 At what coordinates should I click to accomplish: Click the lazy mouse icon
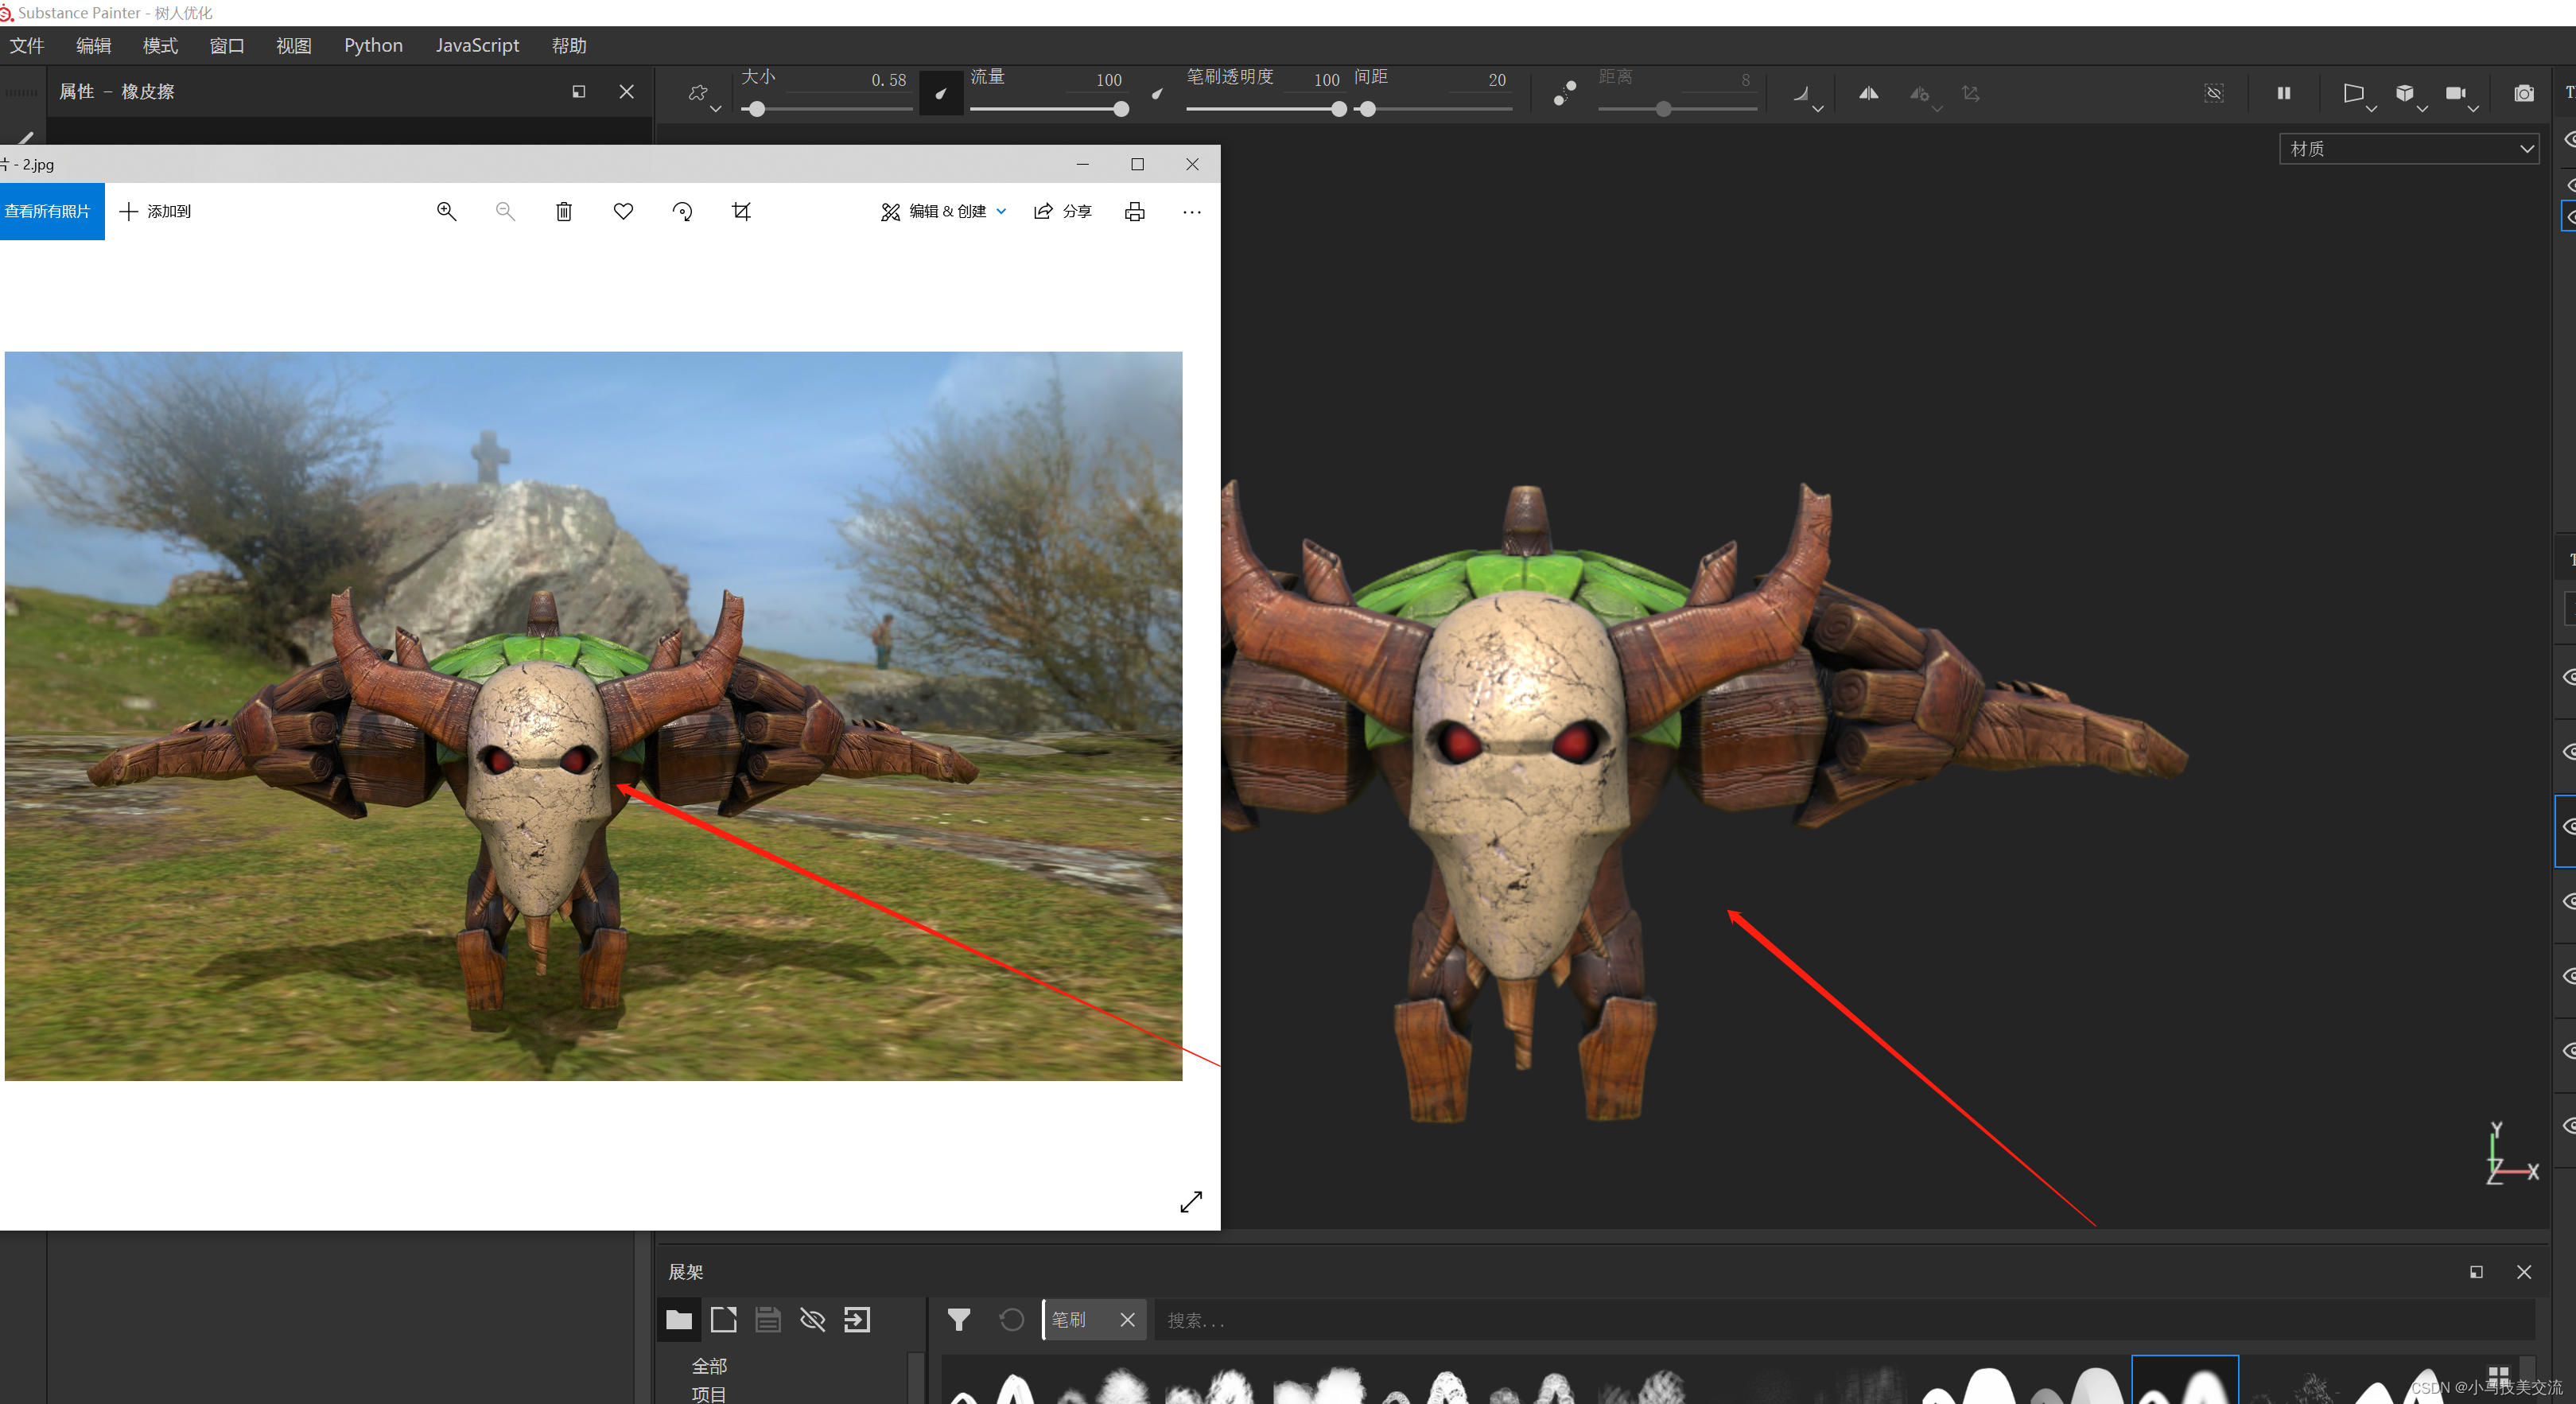tap(1565, 93)
